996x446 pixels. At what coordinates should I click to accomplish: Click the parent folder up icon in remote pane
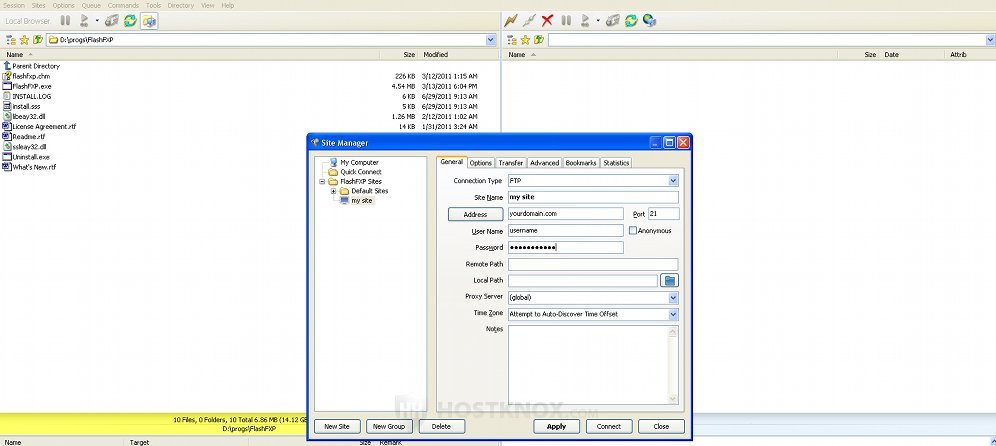539,40
